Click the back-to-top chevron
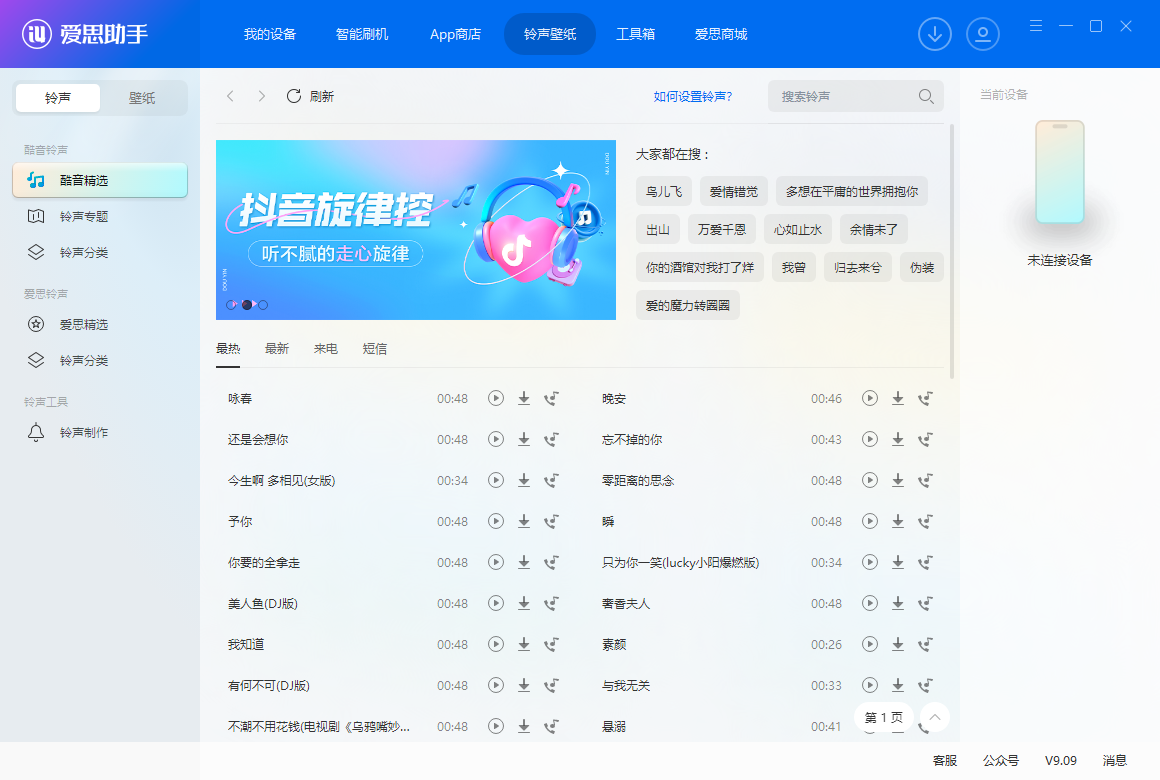This screenshot has width=1160, height=780. (x=933, y=717)
